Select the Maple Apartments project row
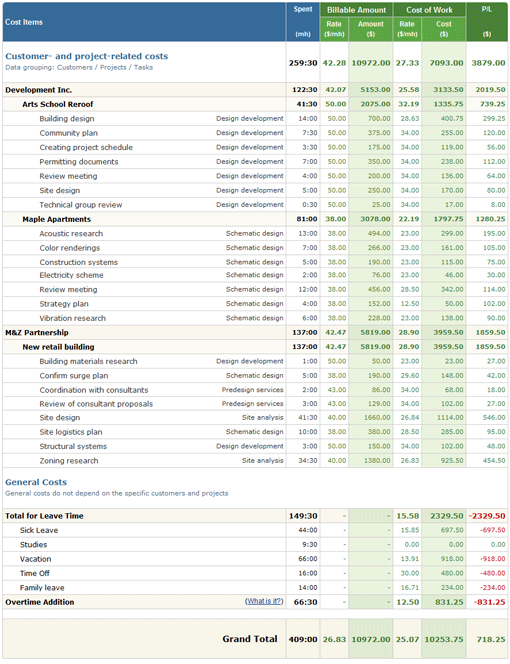 click(x=255, y=219)
